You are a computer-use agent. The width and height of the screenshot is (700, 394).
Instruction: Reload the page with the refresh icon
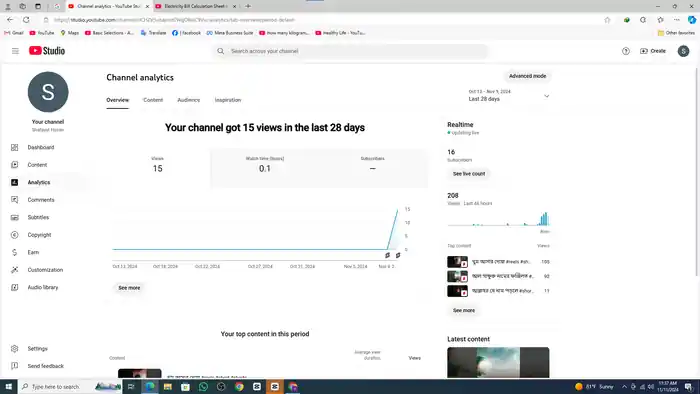26,20
